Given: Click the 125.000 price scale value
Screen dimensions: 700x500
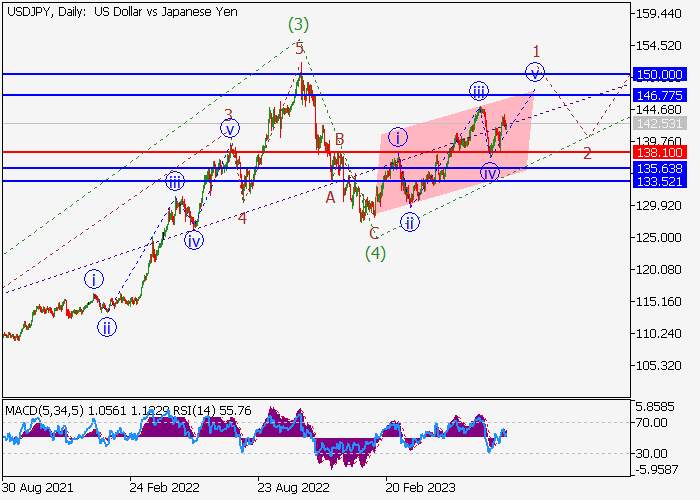Looking at the screenshot, I should (658, 238).
